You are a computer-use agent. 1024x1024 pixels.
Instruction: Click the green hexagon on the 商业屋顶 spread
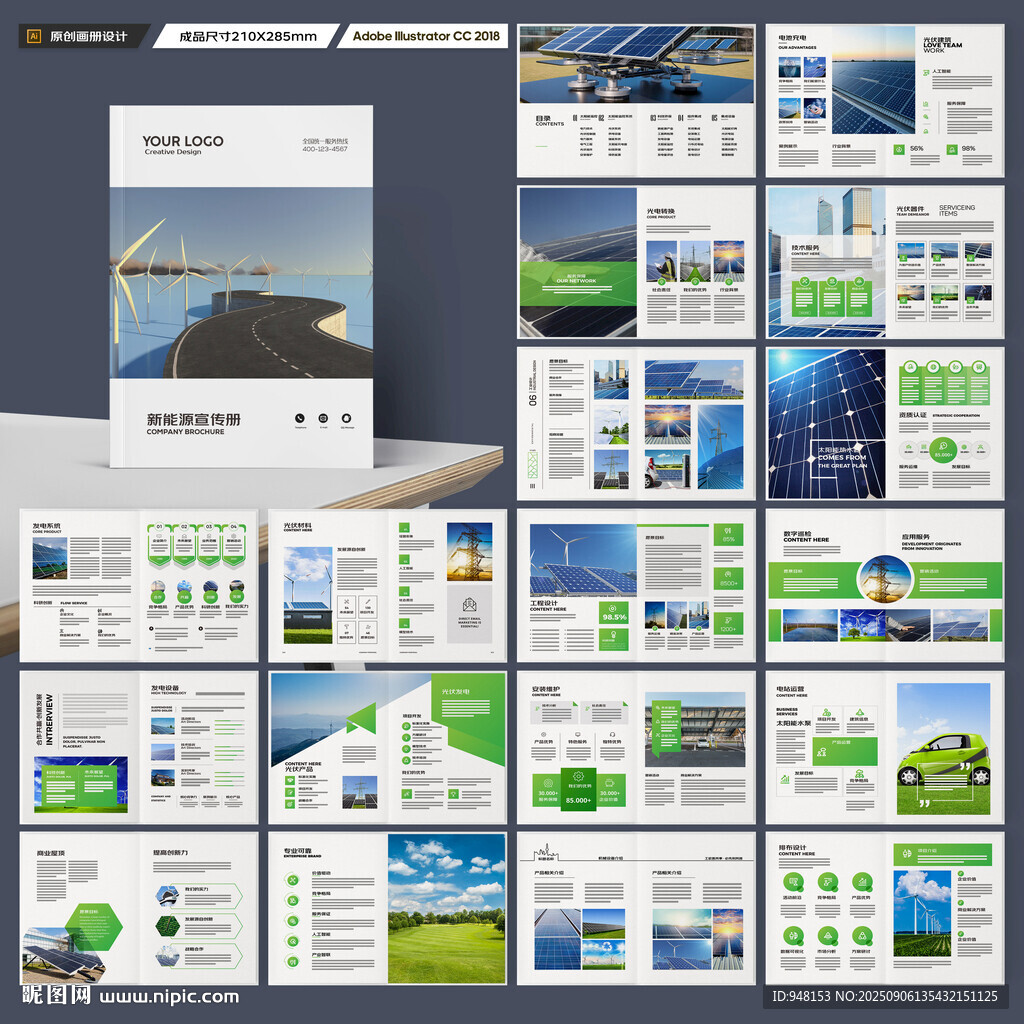(x=93, y=927)
